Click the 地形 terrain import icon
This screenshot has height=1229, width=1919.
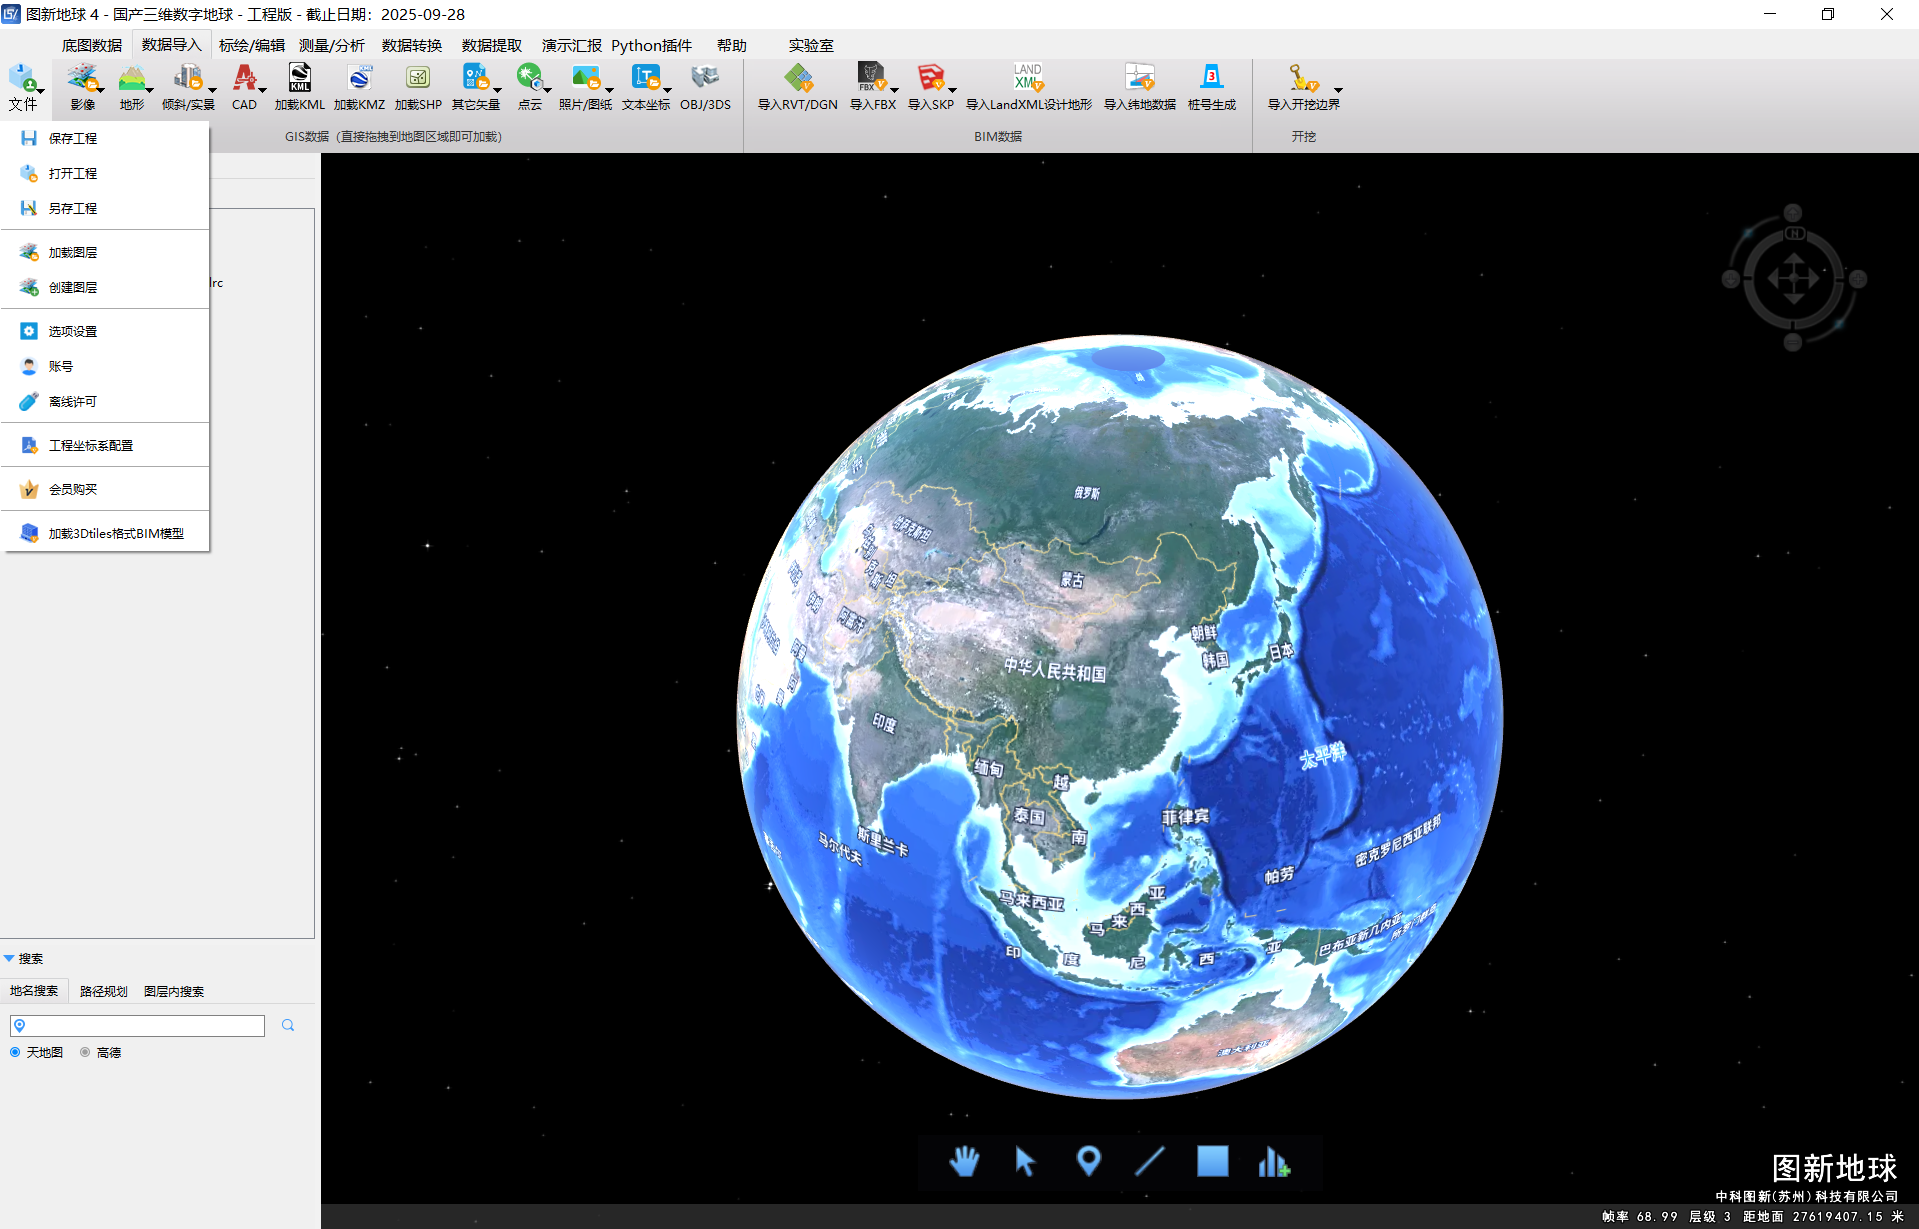point(132,78)
